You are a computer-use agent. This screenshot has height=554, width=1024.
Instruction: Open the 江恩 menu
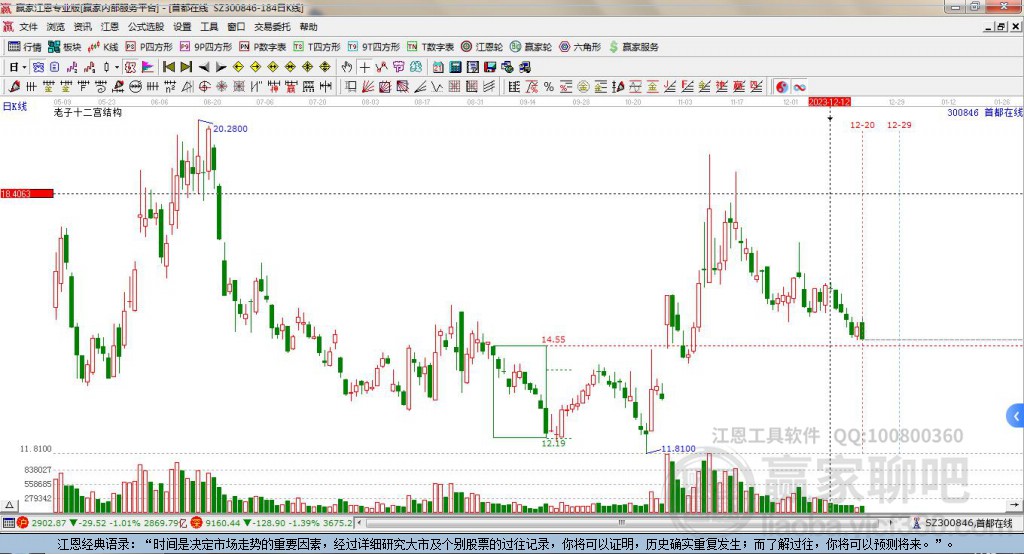pyautogui.click(x=110, y=27)
